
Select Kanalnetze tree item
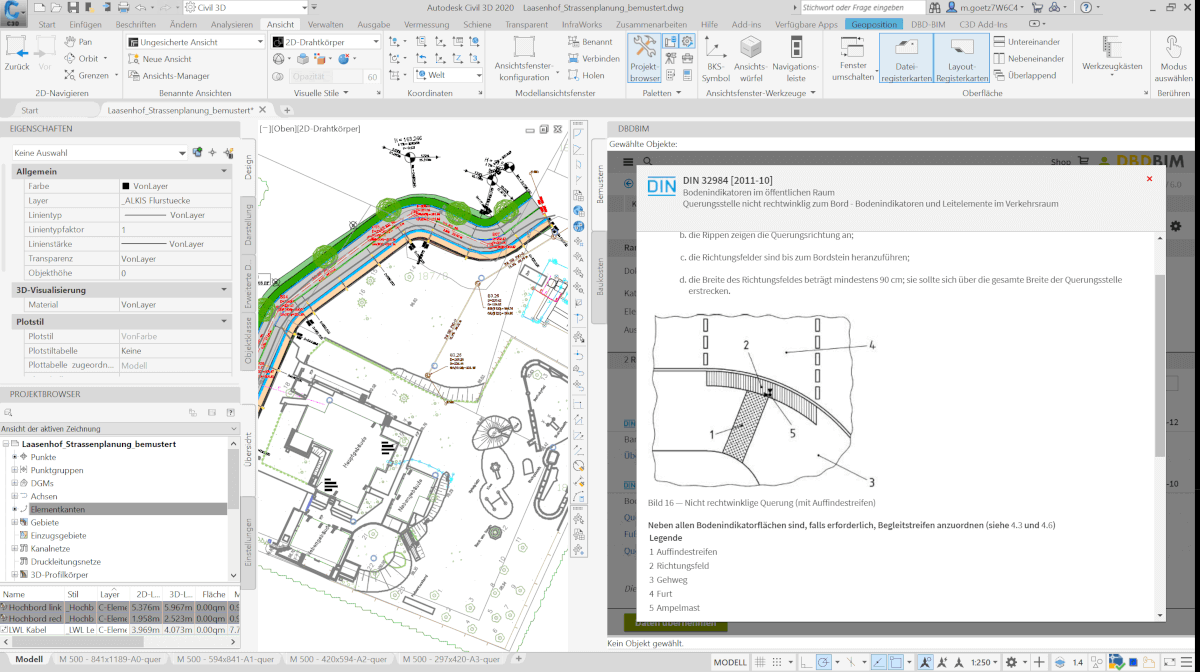point(50,548)
